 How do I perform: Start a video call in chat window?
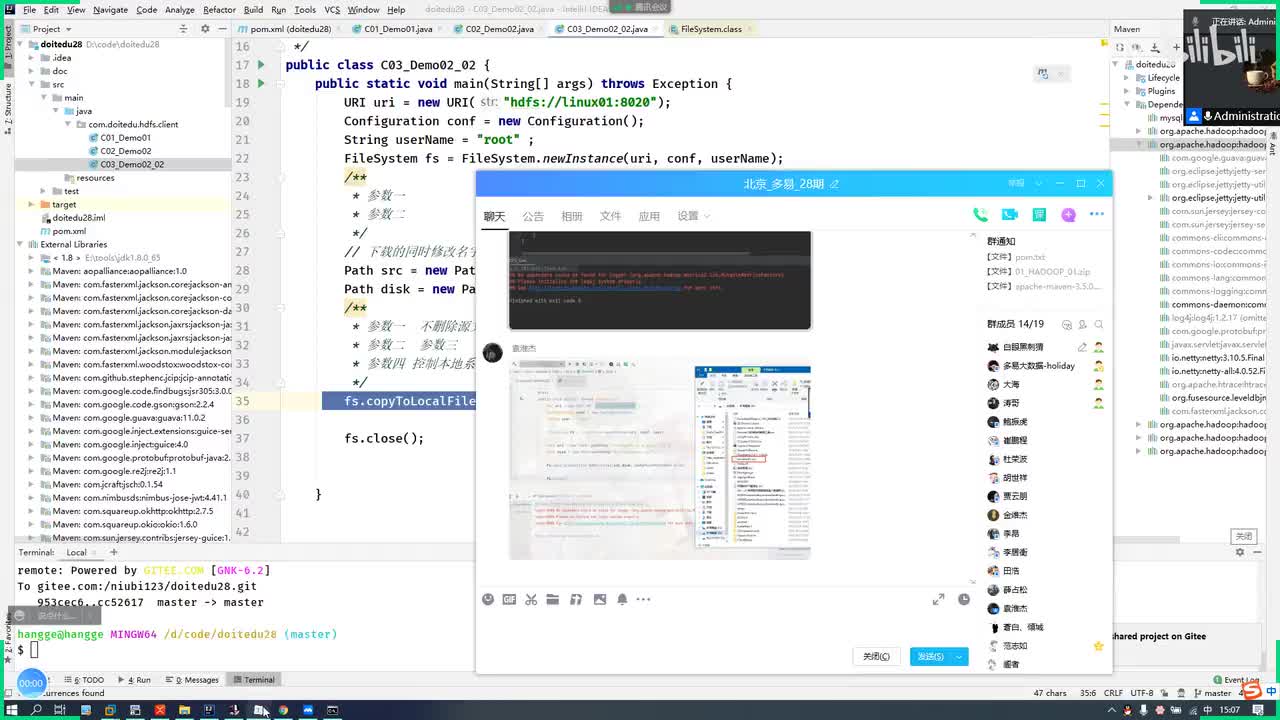click(1009, 215)
